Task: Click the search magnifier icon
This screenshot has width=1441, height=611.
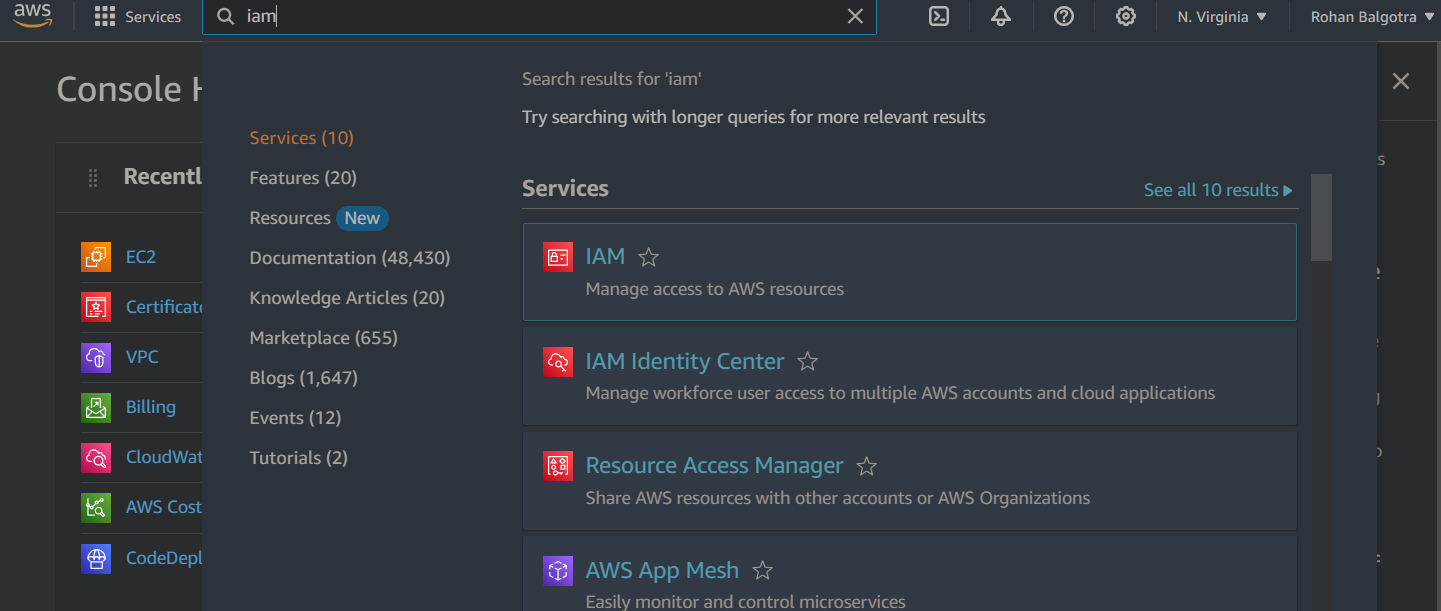Action: pos(225,16)
